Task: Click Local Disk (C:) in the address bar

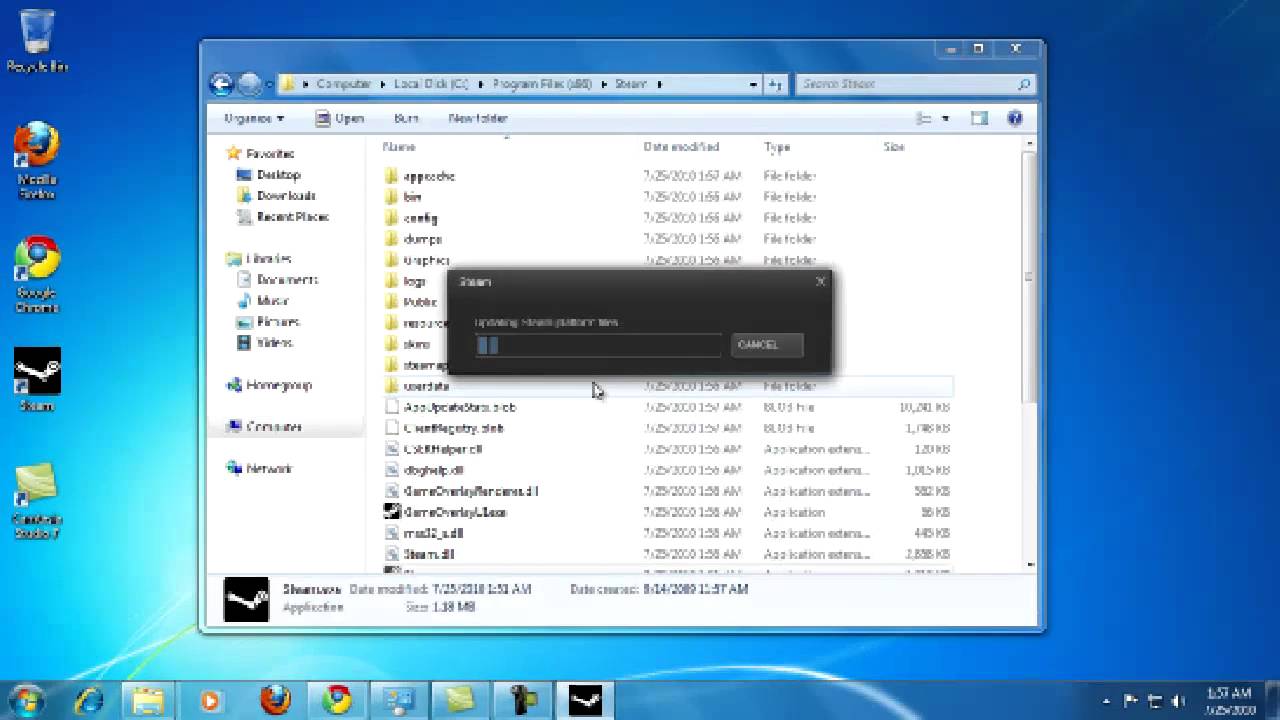Action: pyautogui.click(x=431, y=84)
